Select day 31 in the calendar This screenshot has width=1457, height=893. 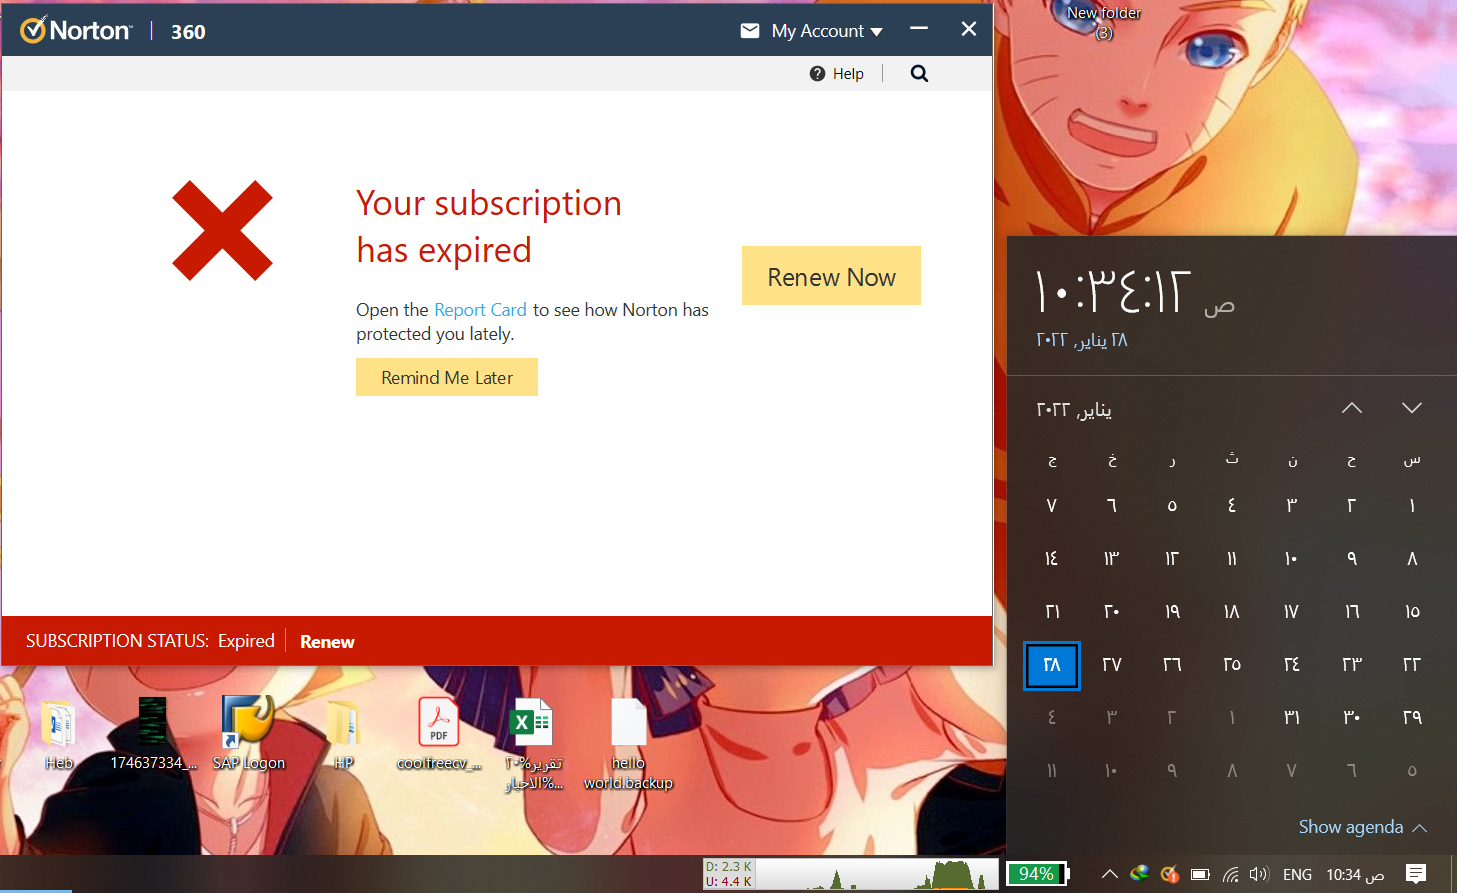1292,718
